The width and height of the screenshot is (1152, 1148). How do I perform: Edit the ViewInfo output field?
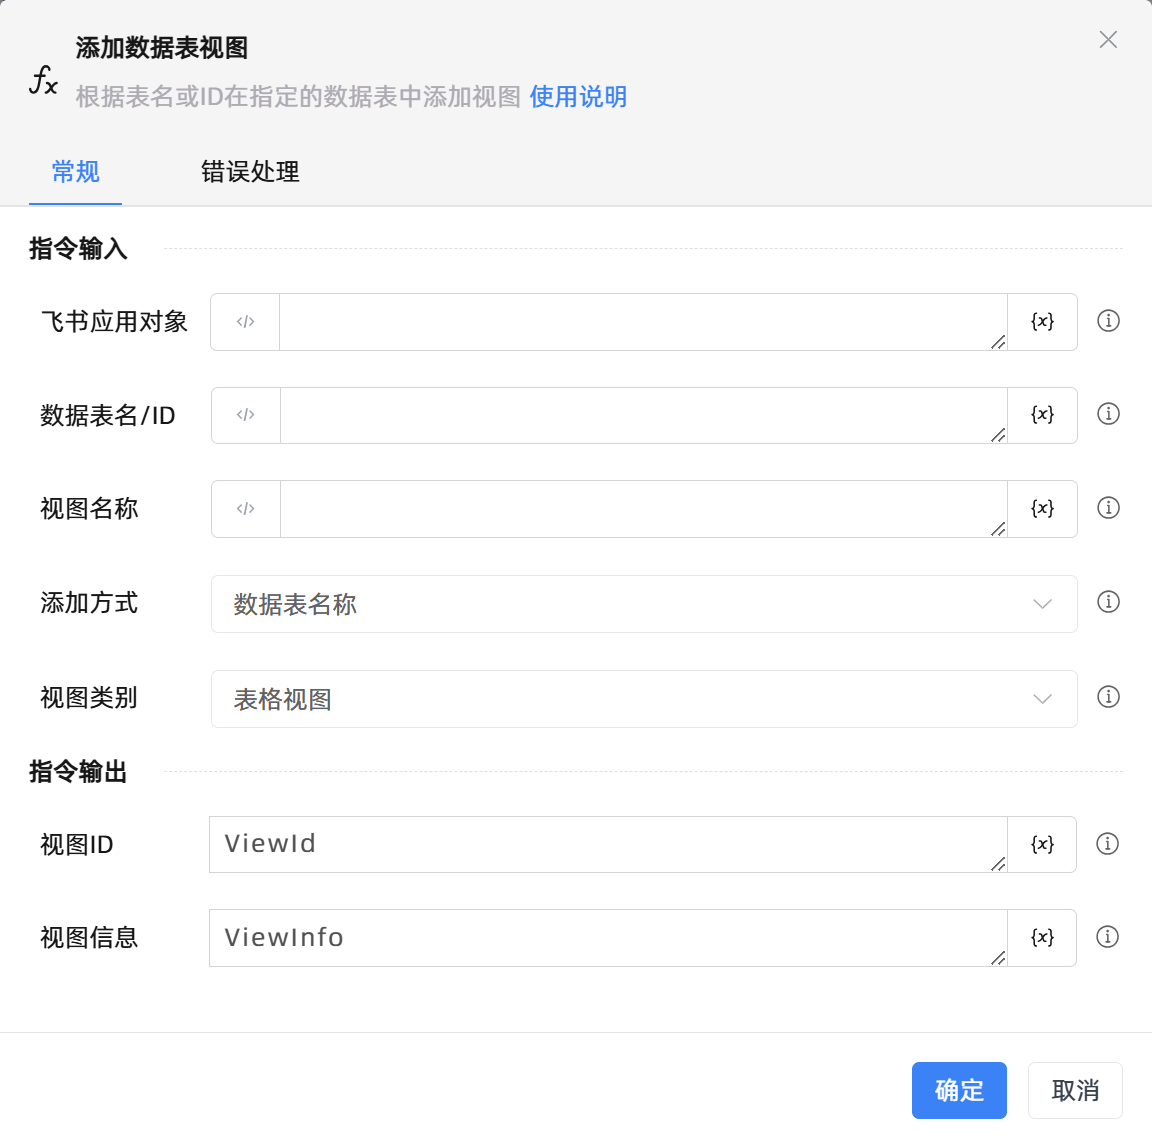[608, 938]
